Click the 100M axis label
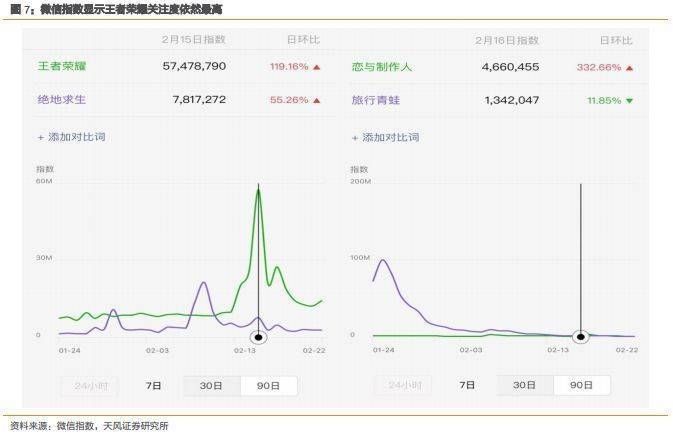 pos(360,257)
